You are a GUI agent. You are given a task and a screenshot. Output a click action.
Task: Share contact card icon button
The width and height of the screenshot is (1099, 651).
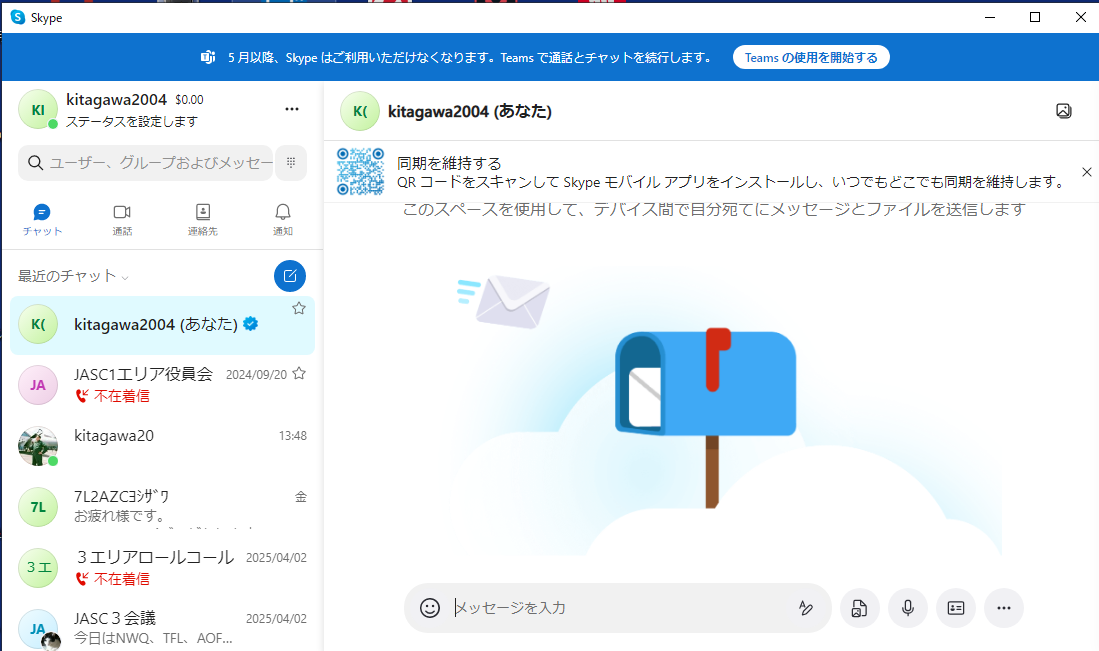pos(956,608)
